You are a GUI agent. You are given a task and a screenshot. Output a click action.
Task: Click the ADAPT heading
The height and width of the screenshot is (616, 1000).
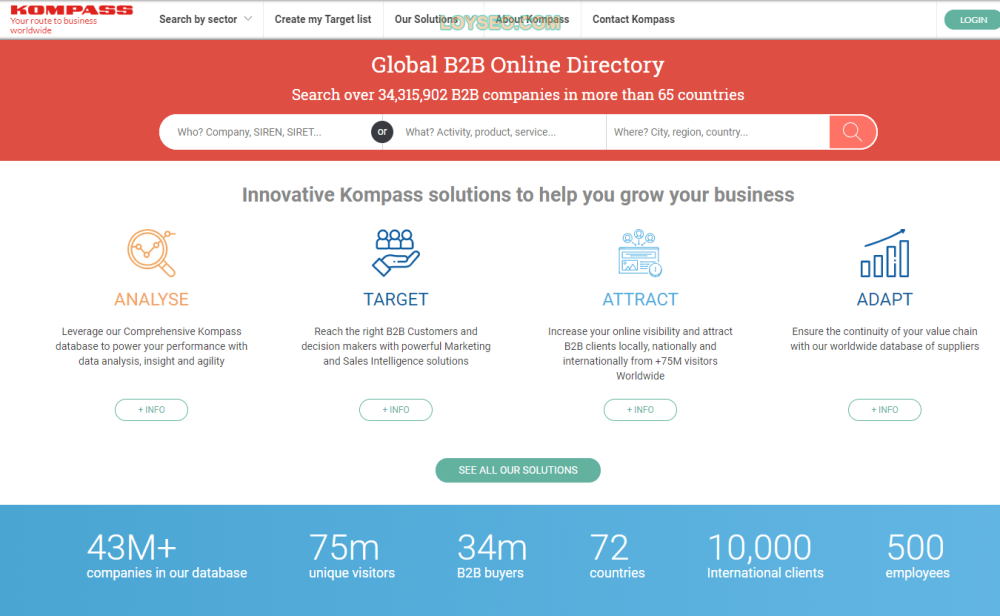(x=885, y=299)
